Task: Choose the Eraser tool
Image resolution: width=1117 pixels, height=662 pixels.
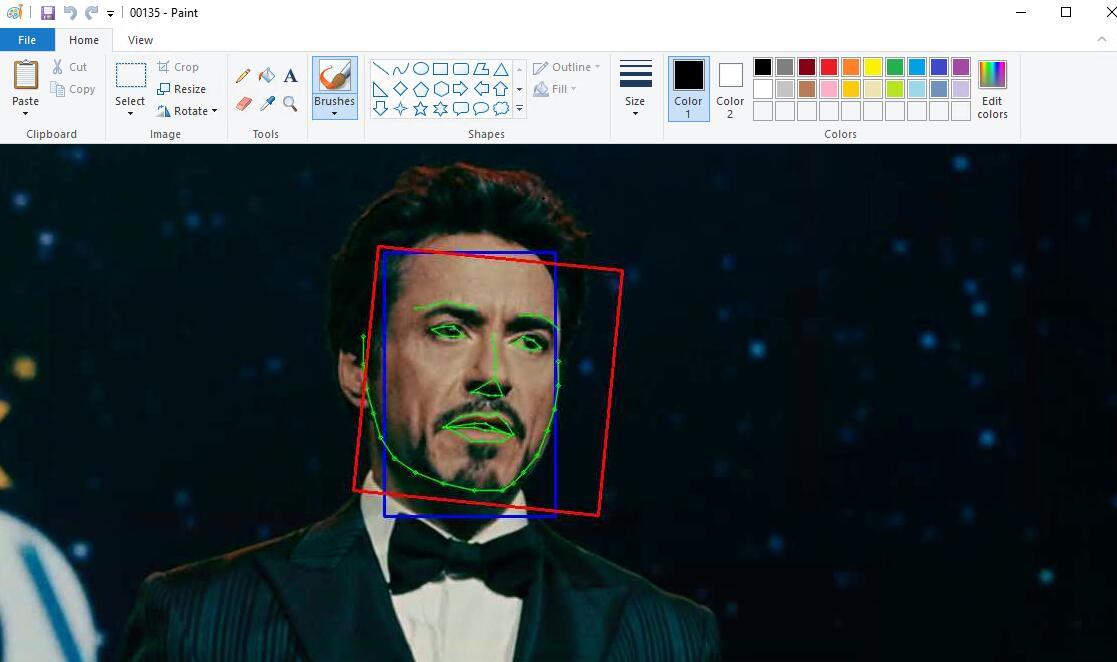Action: pyautogui.click(x=243, y=104)
